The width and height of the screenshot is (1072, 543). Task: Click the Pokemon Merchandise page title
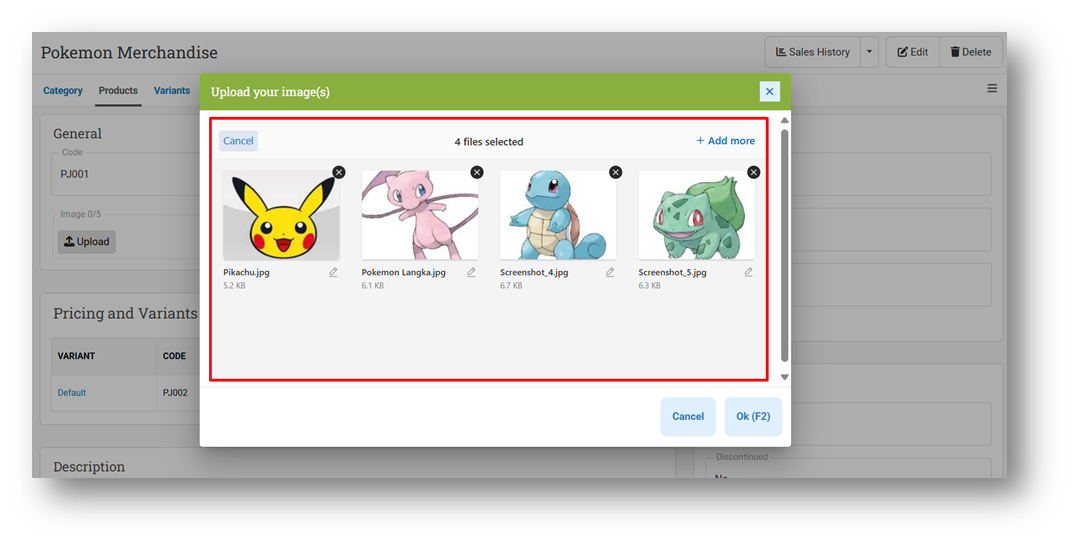click(129, 52)
